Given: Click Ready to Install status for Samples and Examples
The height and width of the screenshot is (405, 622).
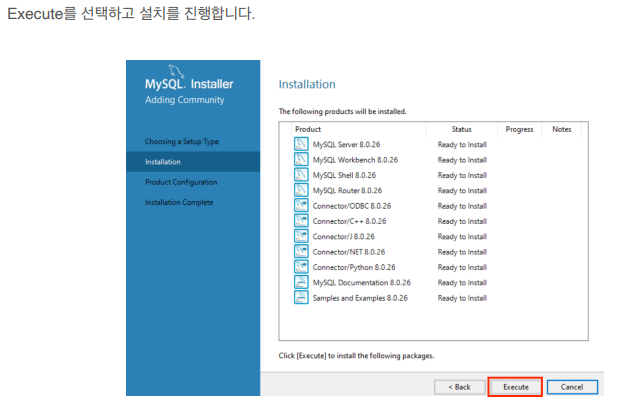Looking at the screenshot, I should (x=462, y=298).
